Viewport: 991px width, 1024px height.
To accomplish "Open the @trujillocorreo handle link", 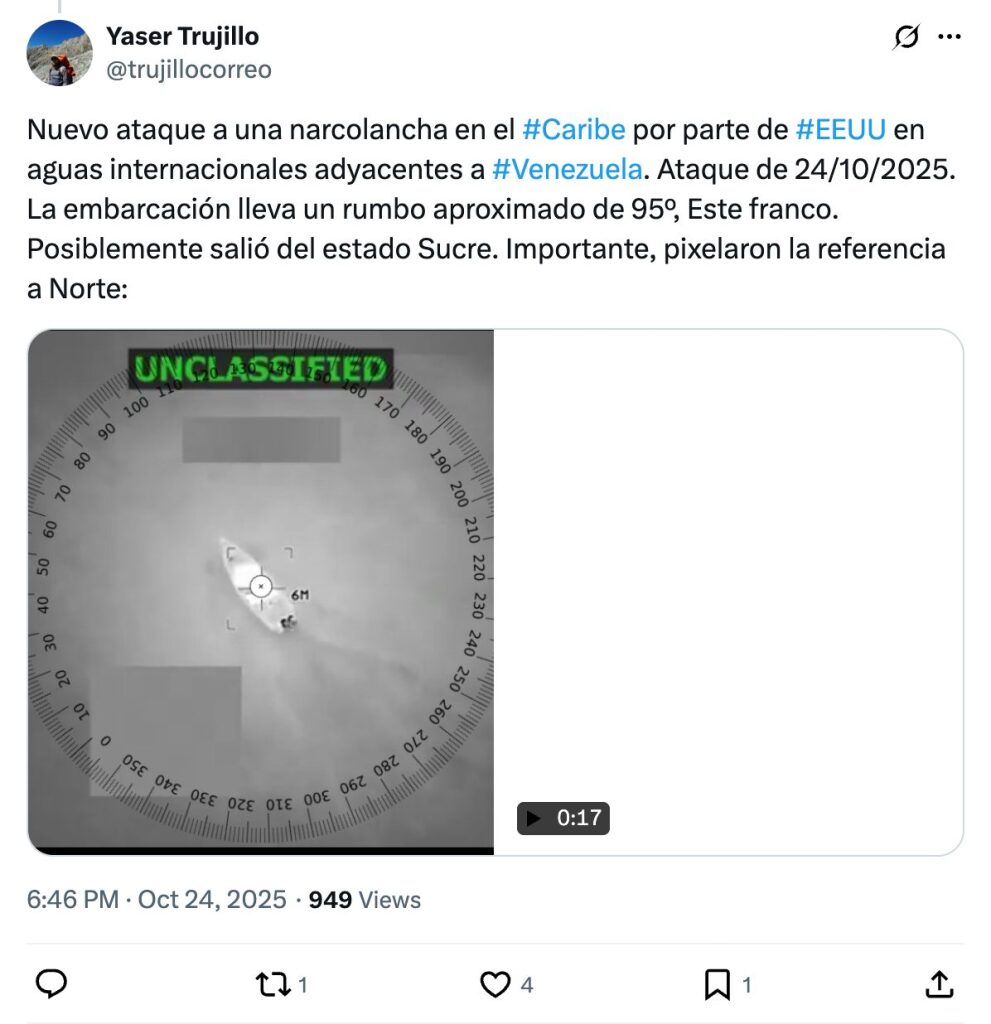I will 189,69.
